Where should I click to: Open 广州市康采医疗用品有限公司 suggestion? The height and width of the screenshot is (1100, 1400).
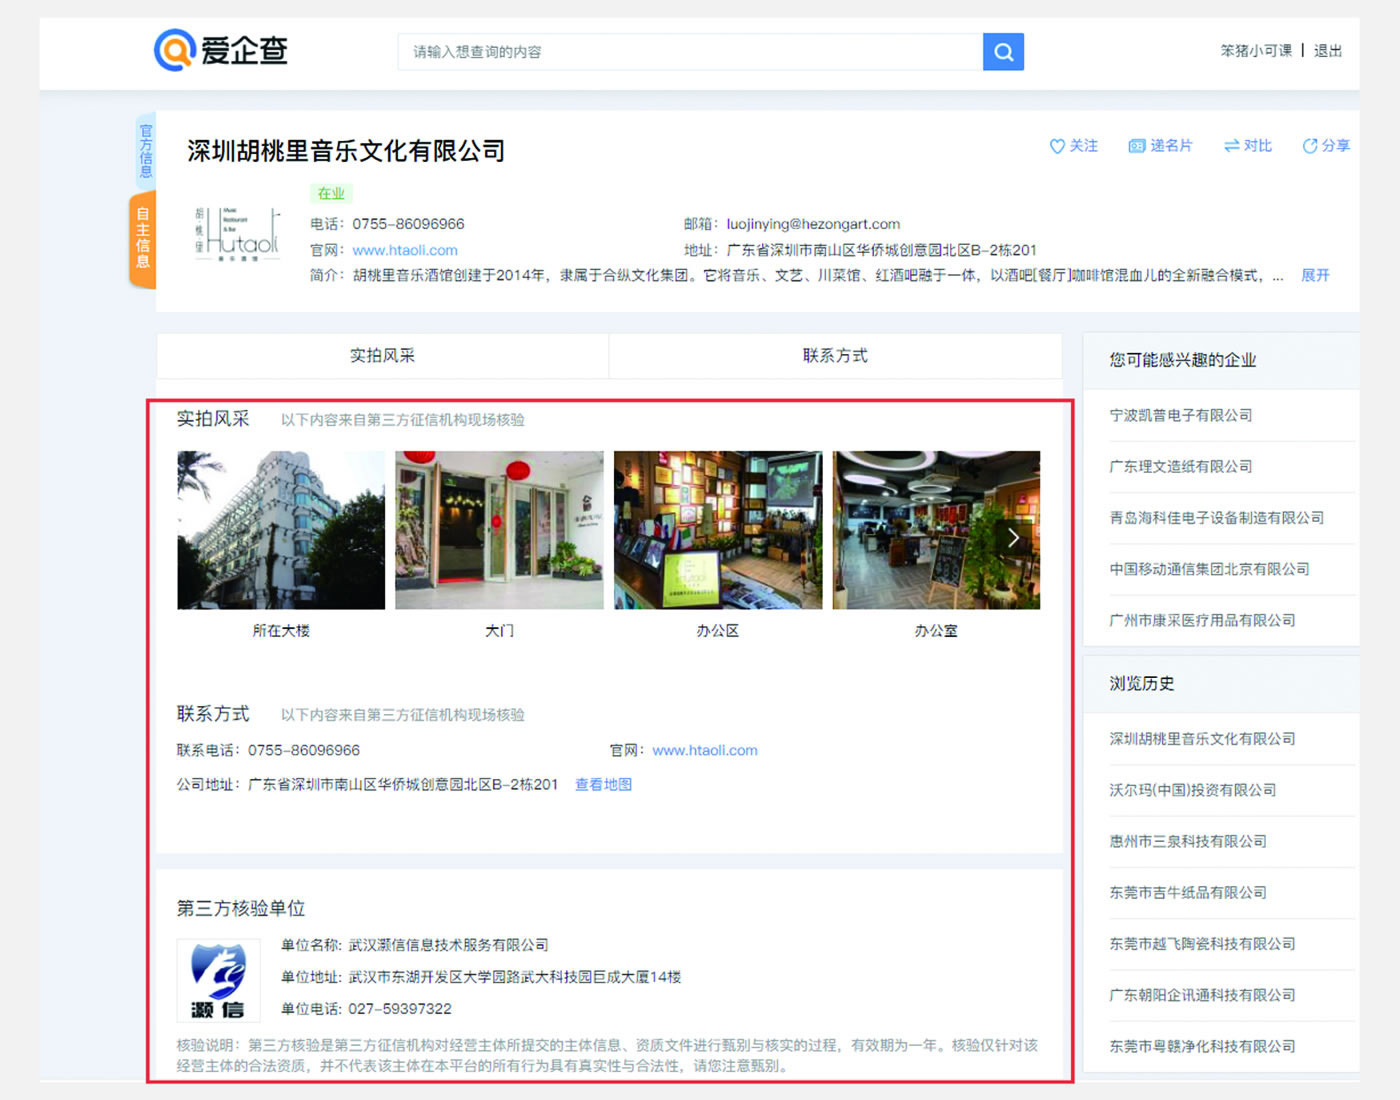pos(1203,620)
